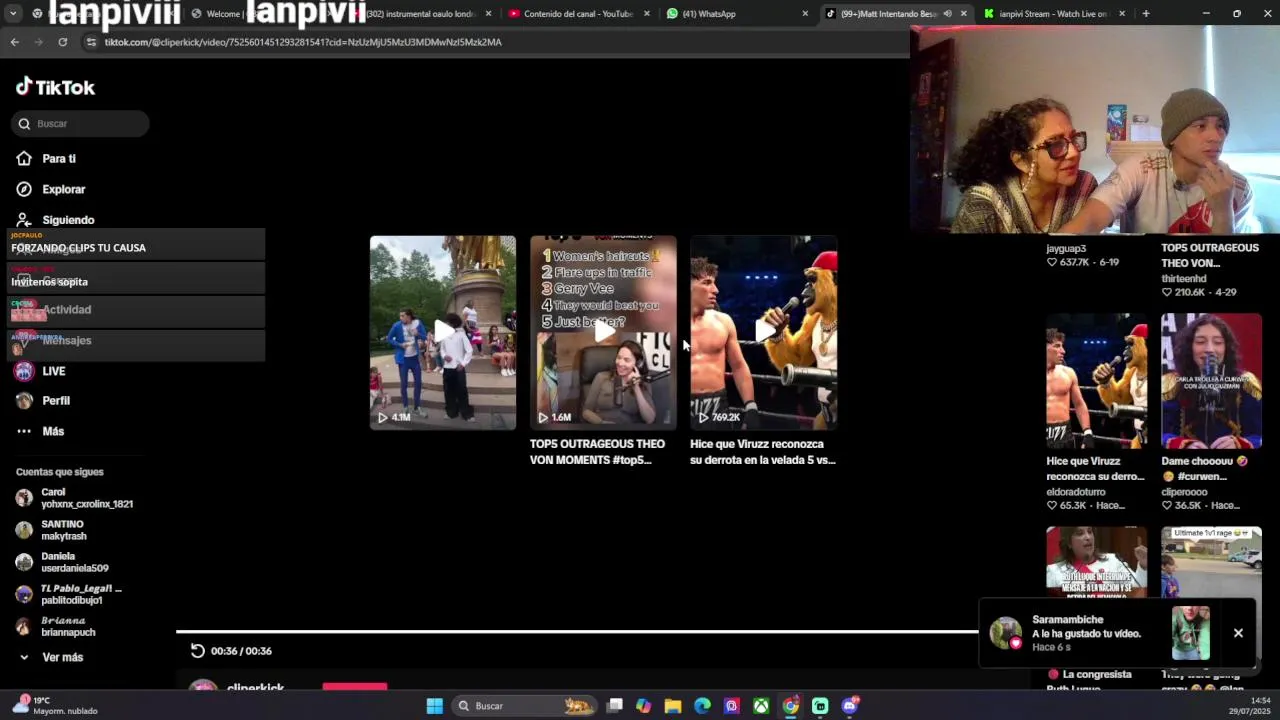
Task: Open the congresista video thumbnail in right column
Action: 1097,562
